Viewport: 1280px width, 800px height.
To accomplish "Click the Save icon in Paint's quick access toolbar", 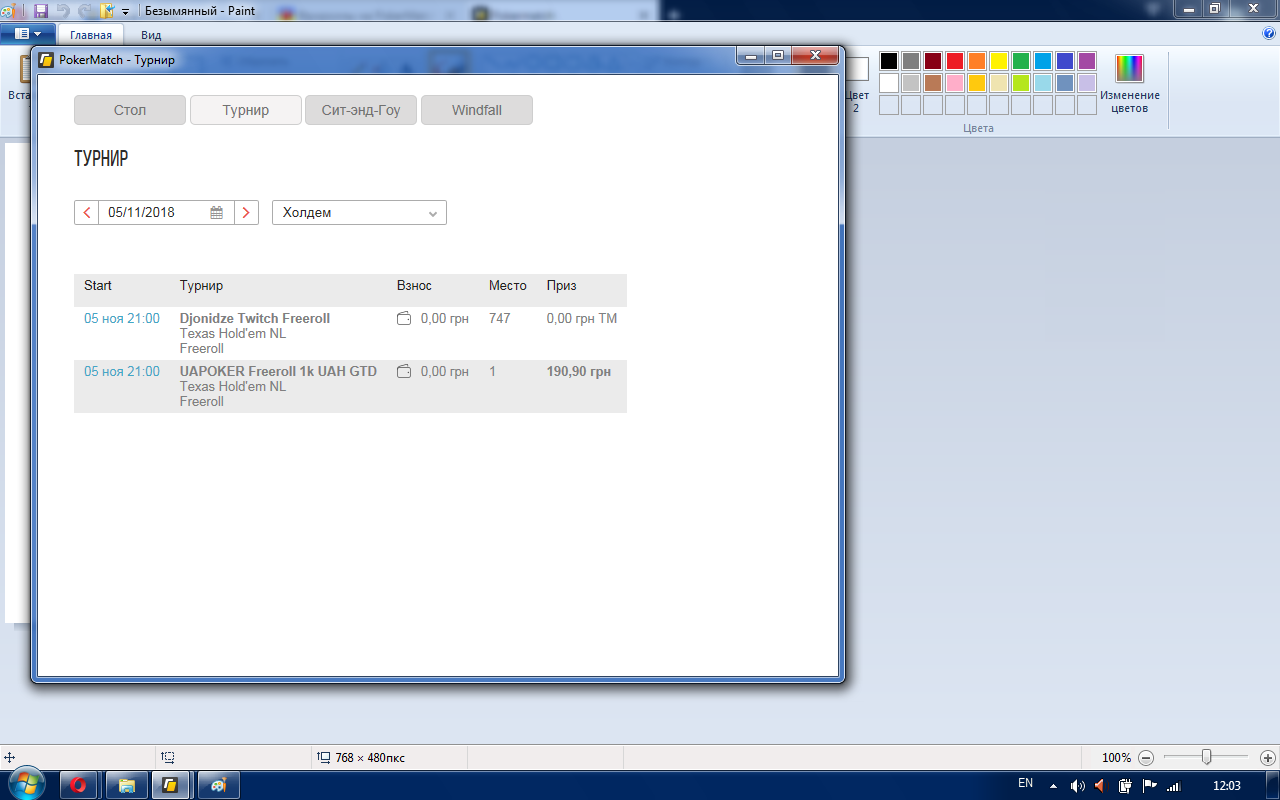I will [41, 11].
